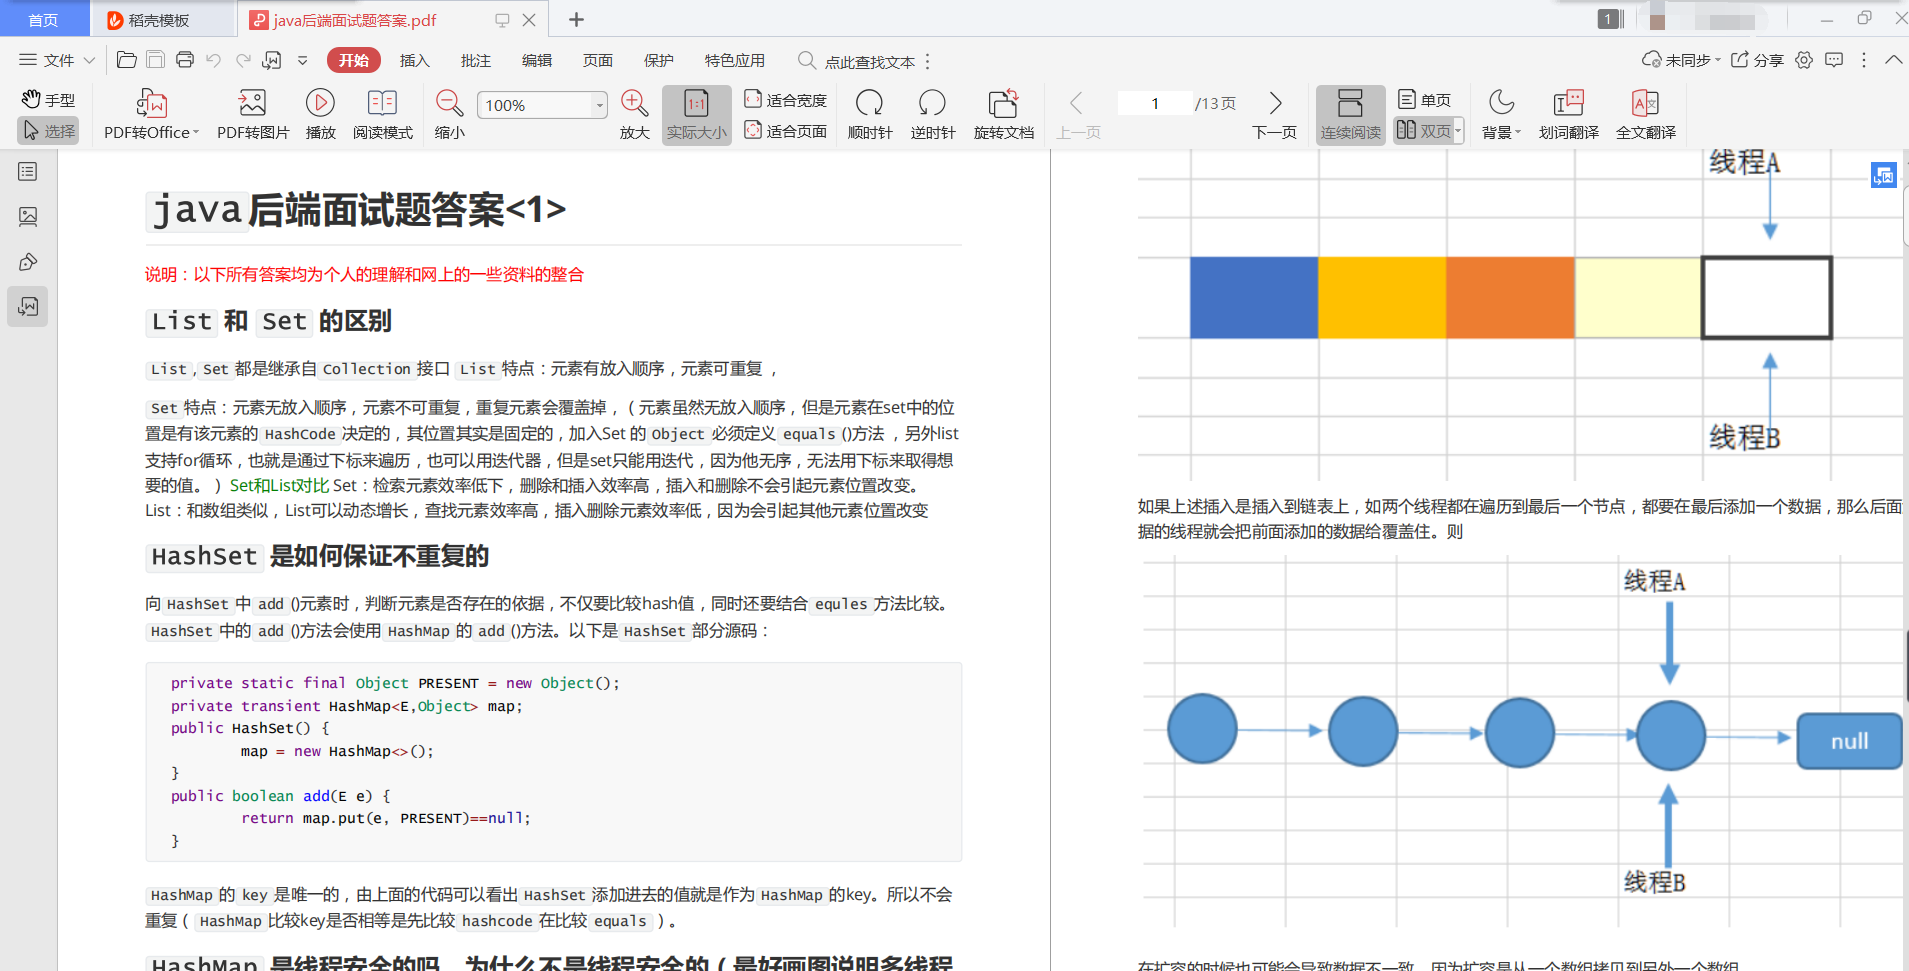Fit page to width (适合宽度)
The image size is (1909, 971).
pos(786,100)
